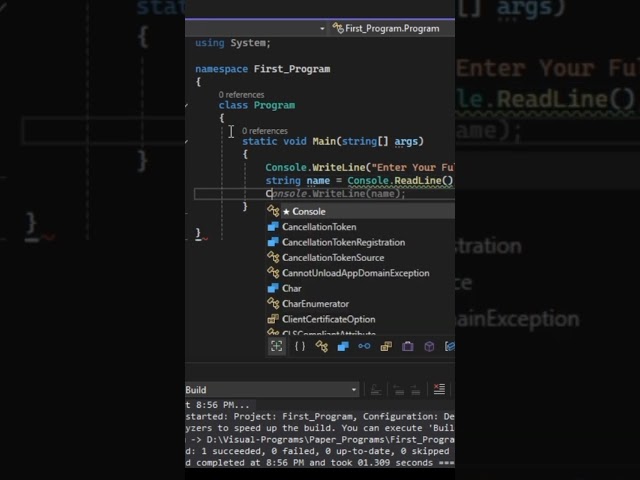Toggle the classes filter icon in IntelliSense
640x480 pixels.
tap(322, 347)
